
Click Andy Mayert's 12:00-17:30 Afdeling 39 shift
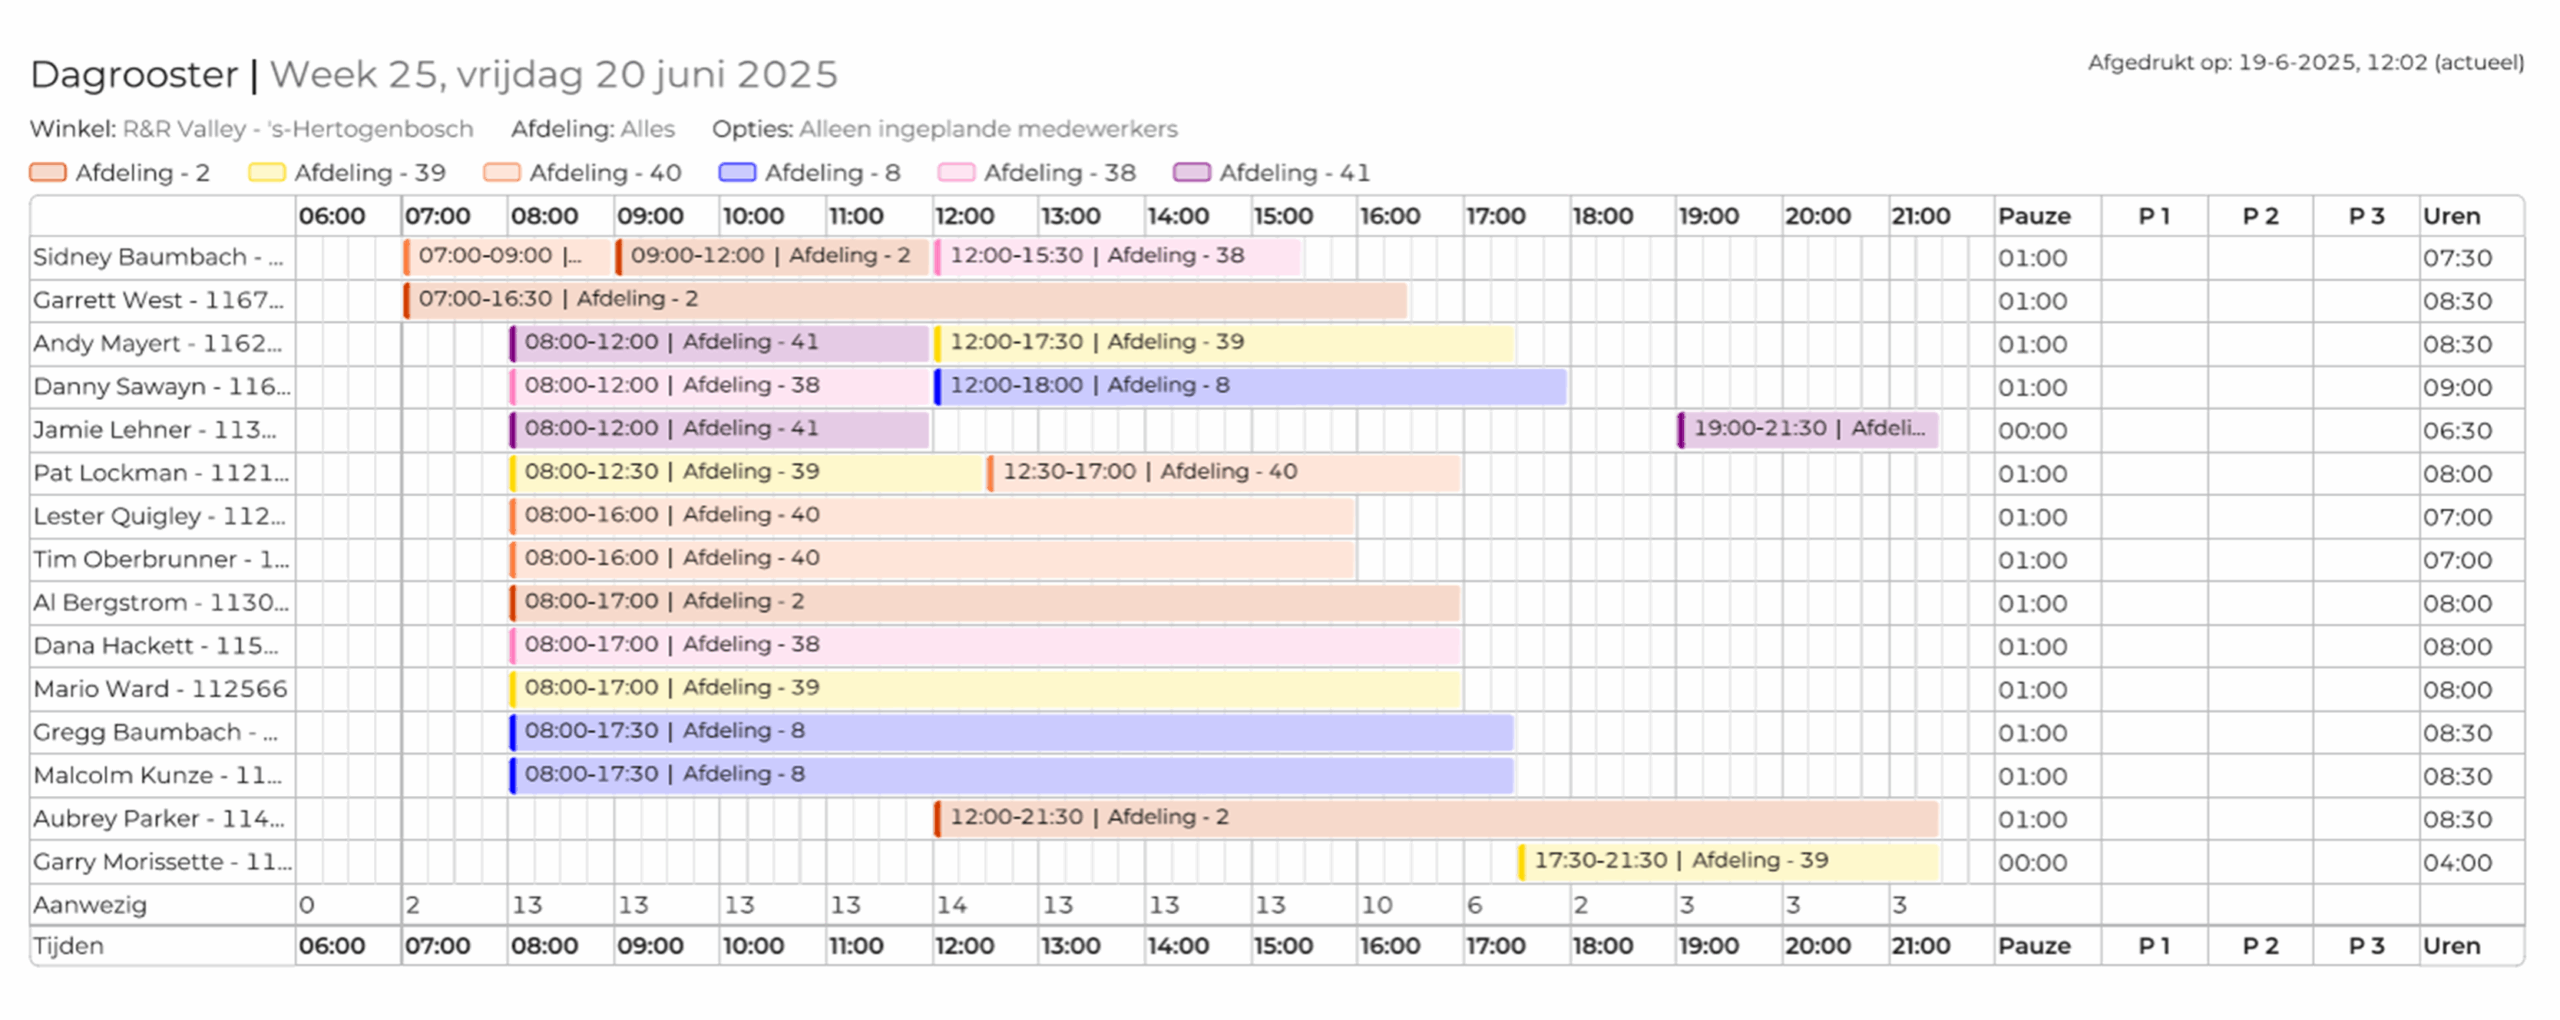(1223, 343)
